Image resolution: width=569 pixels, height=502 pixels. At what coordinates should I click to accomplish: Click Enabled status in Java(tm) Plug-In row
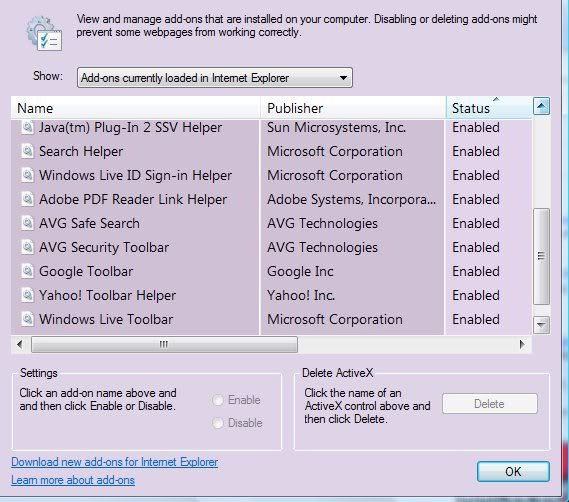point(476,127)
